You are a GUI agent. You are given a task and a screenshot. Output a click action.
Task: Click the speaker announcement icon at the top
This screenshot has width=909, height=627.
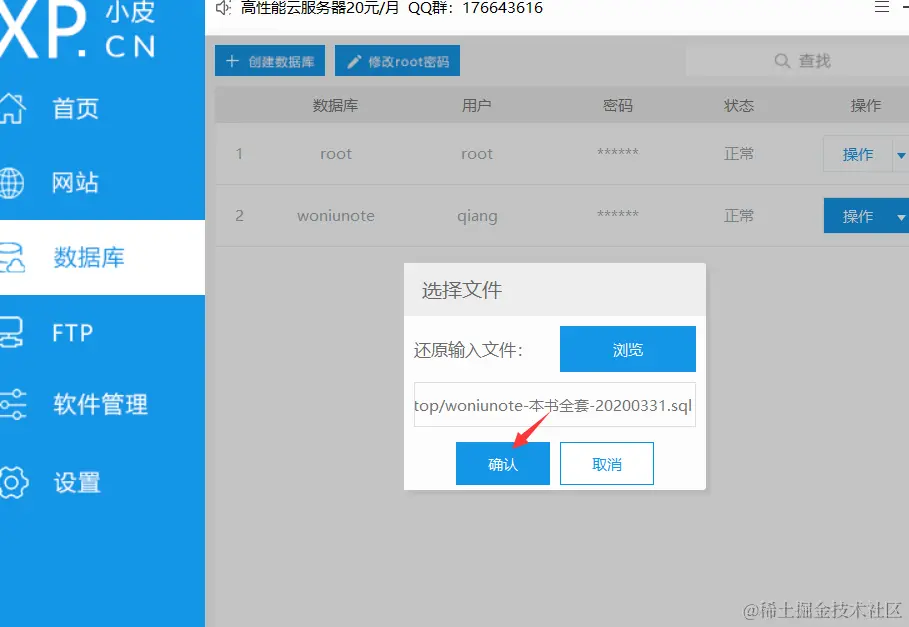click(x=223, y=8)
